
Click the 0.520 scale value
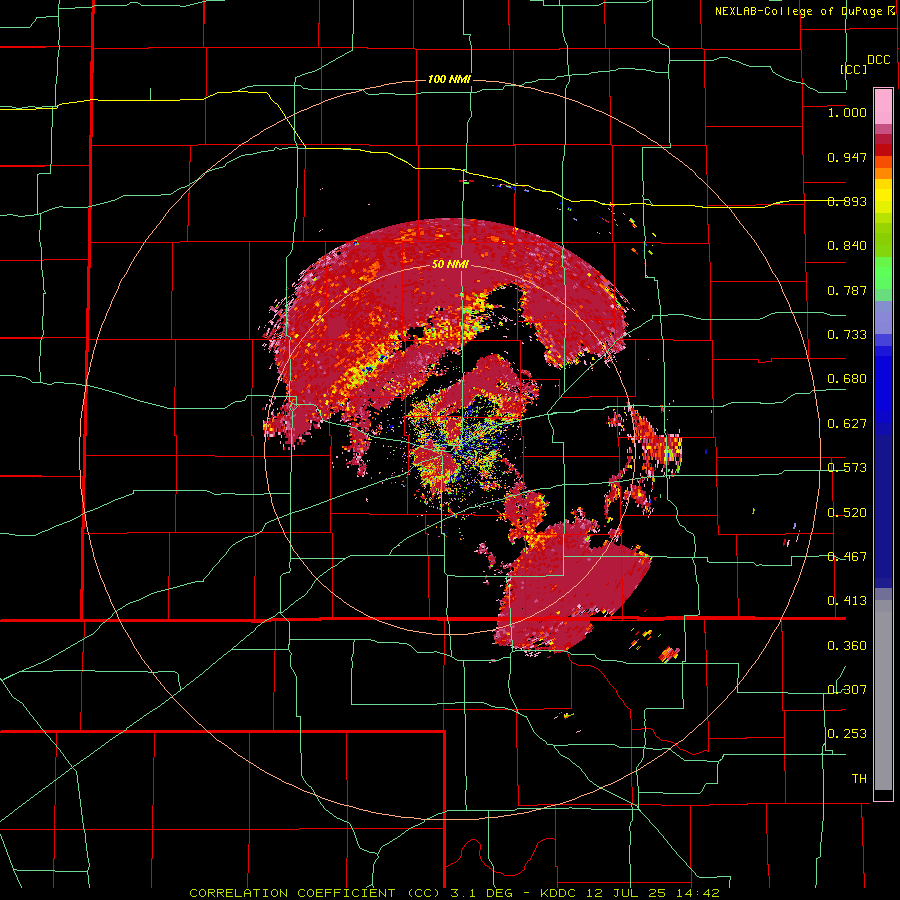847,513
